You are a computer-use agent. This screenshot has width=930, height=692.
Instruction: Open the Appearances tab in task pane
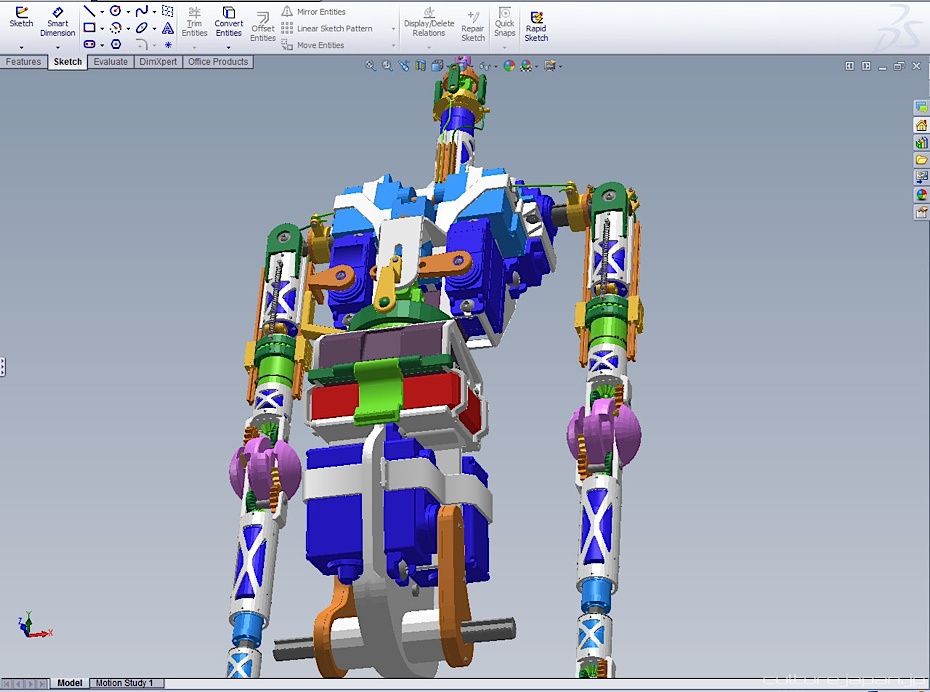coord(921,194)
